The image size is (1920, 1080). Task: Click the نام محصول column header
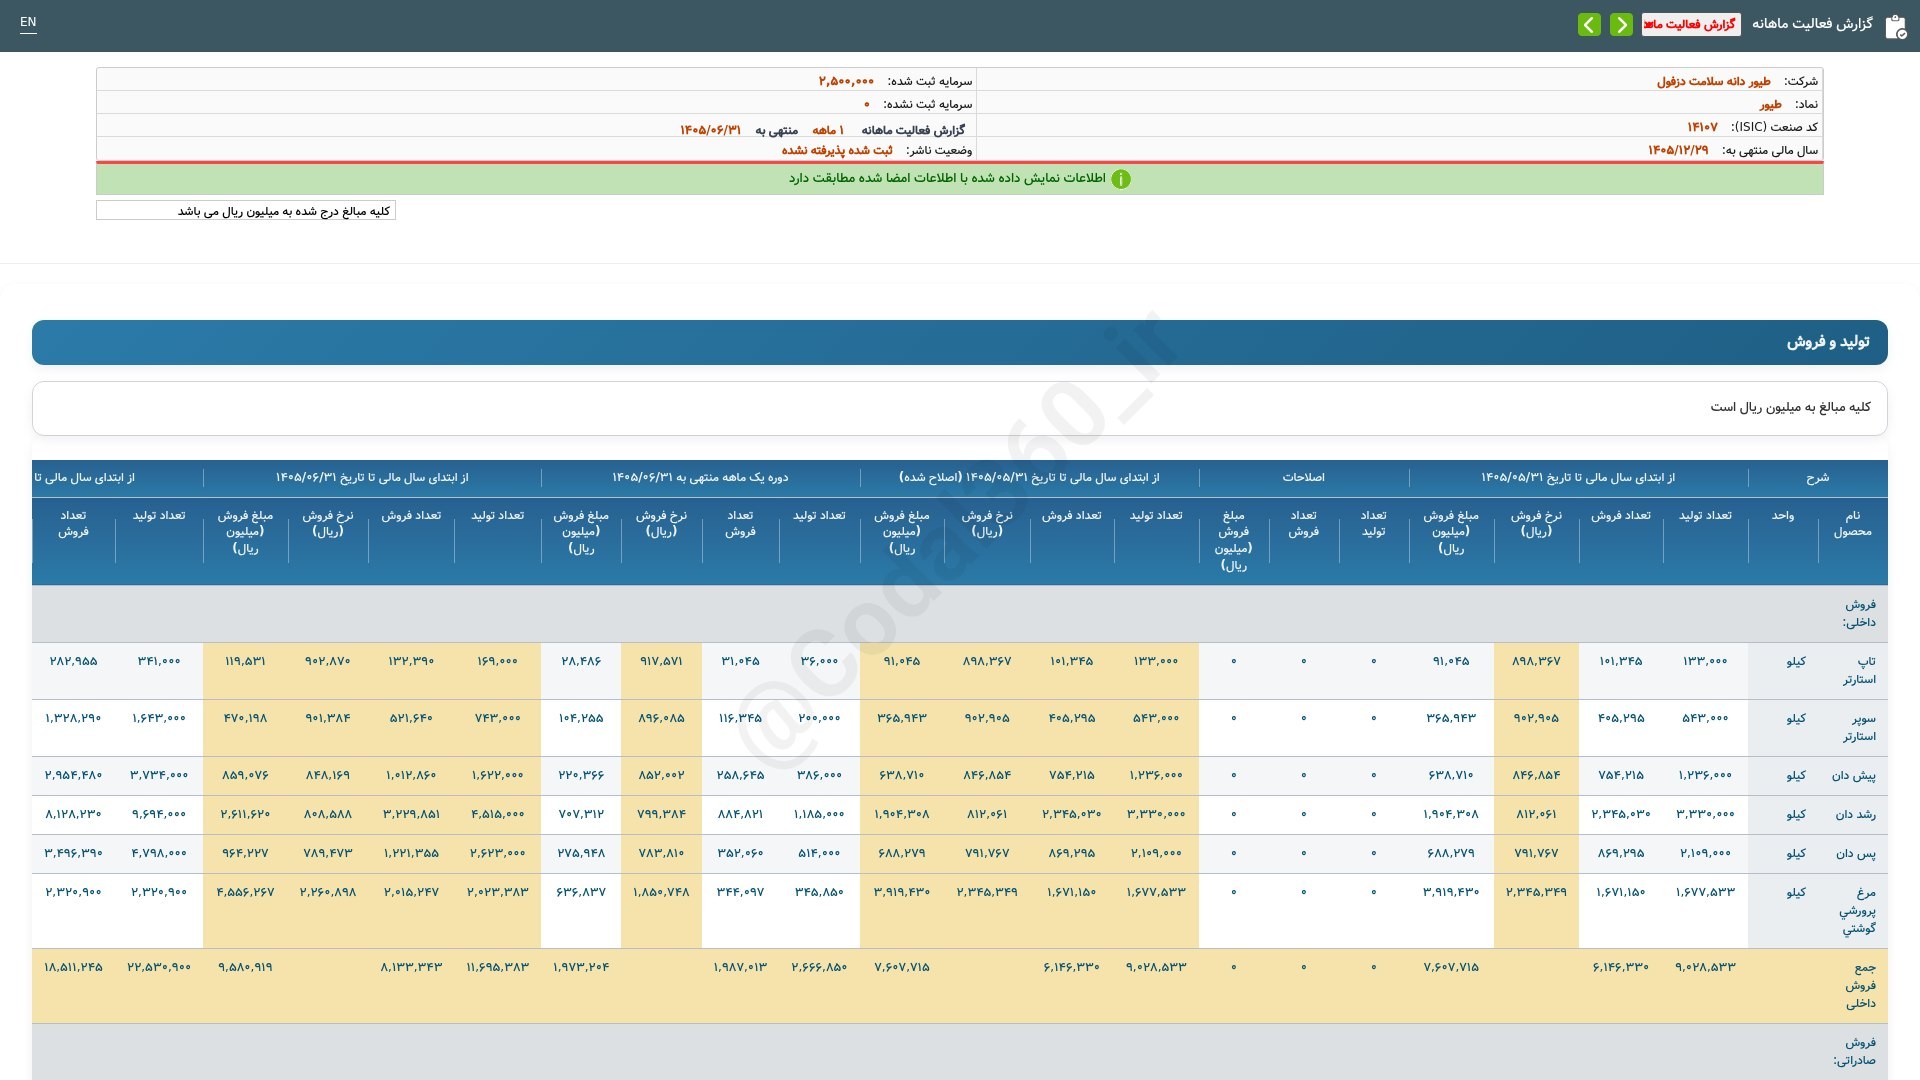[x=1852, y=524]
